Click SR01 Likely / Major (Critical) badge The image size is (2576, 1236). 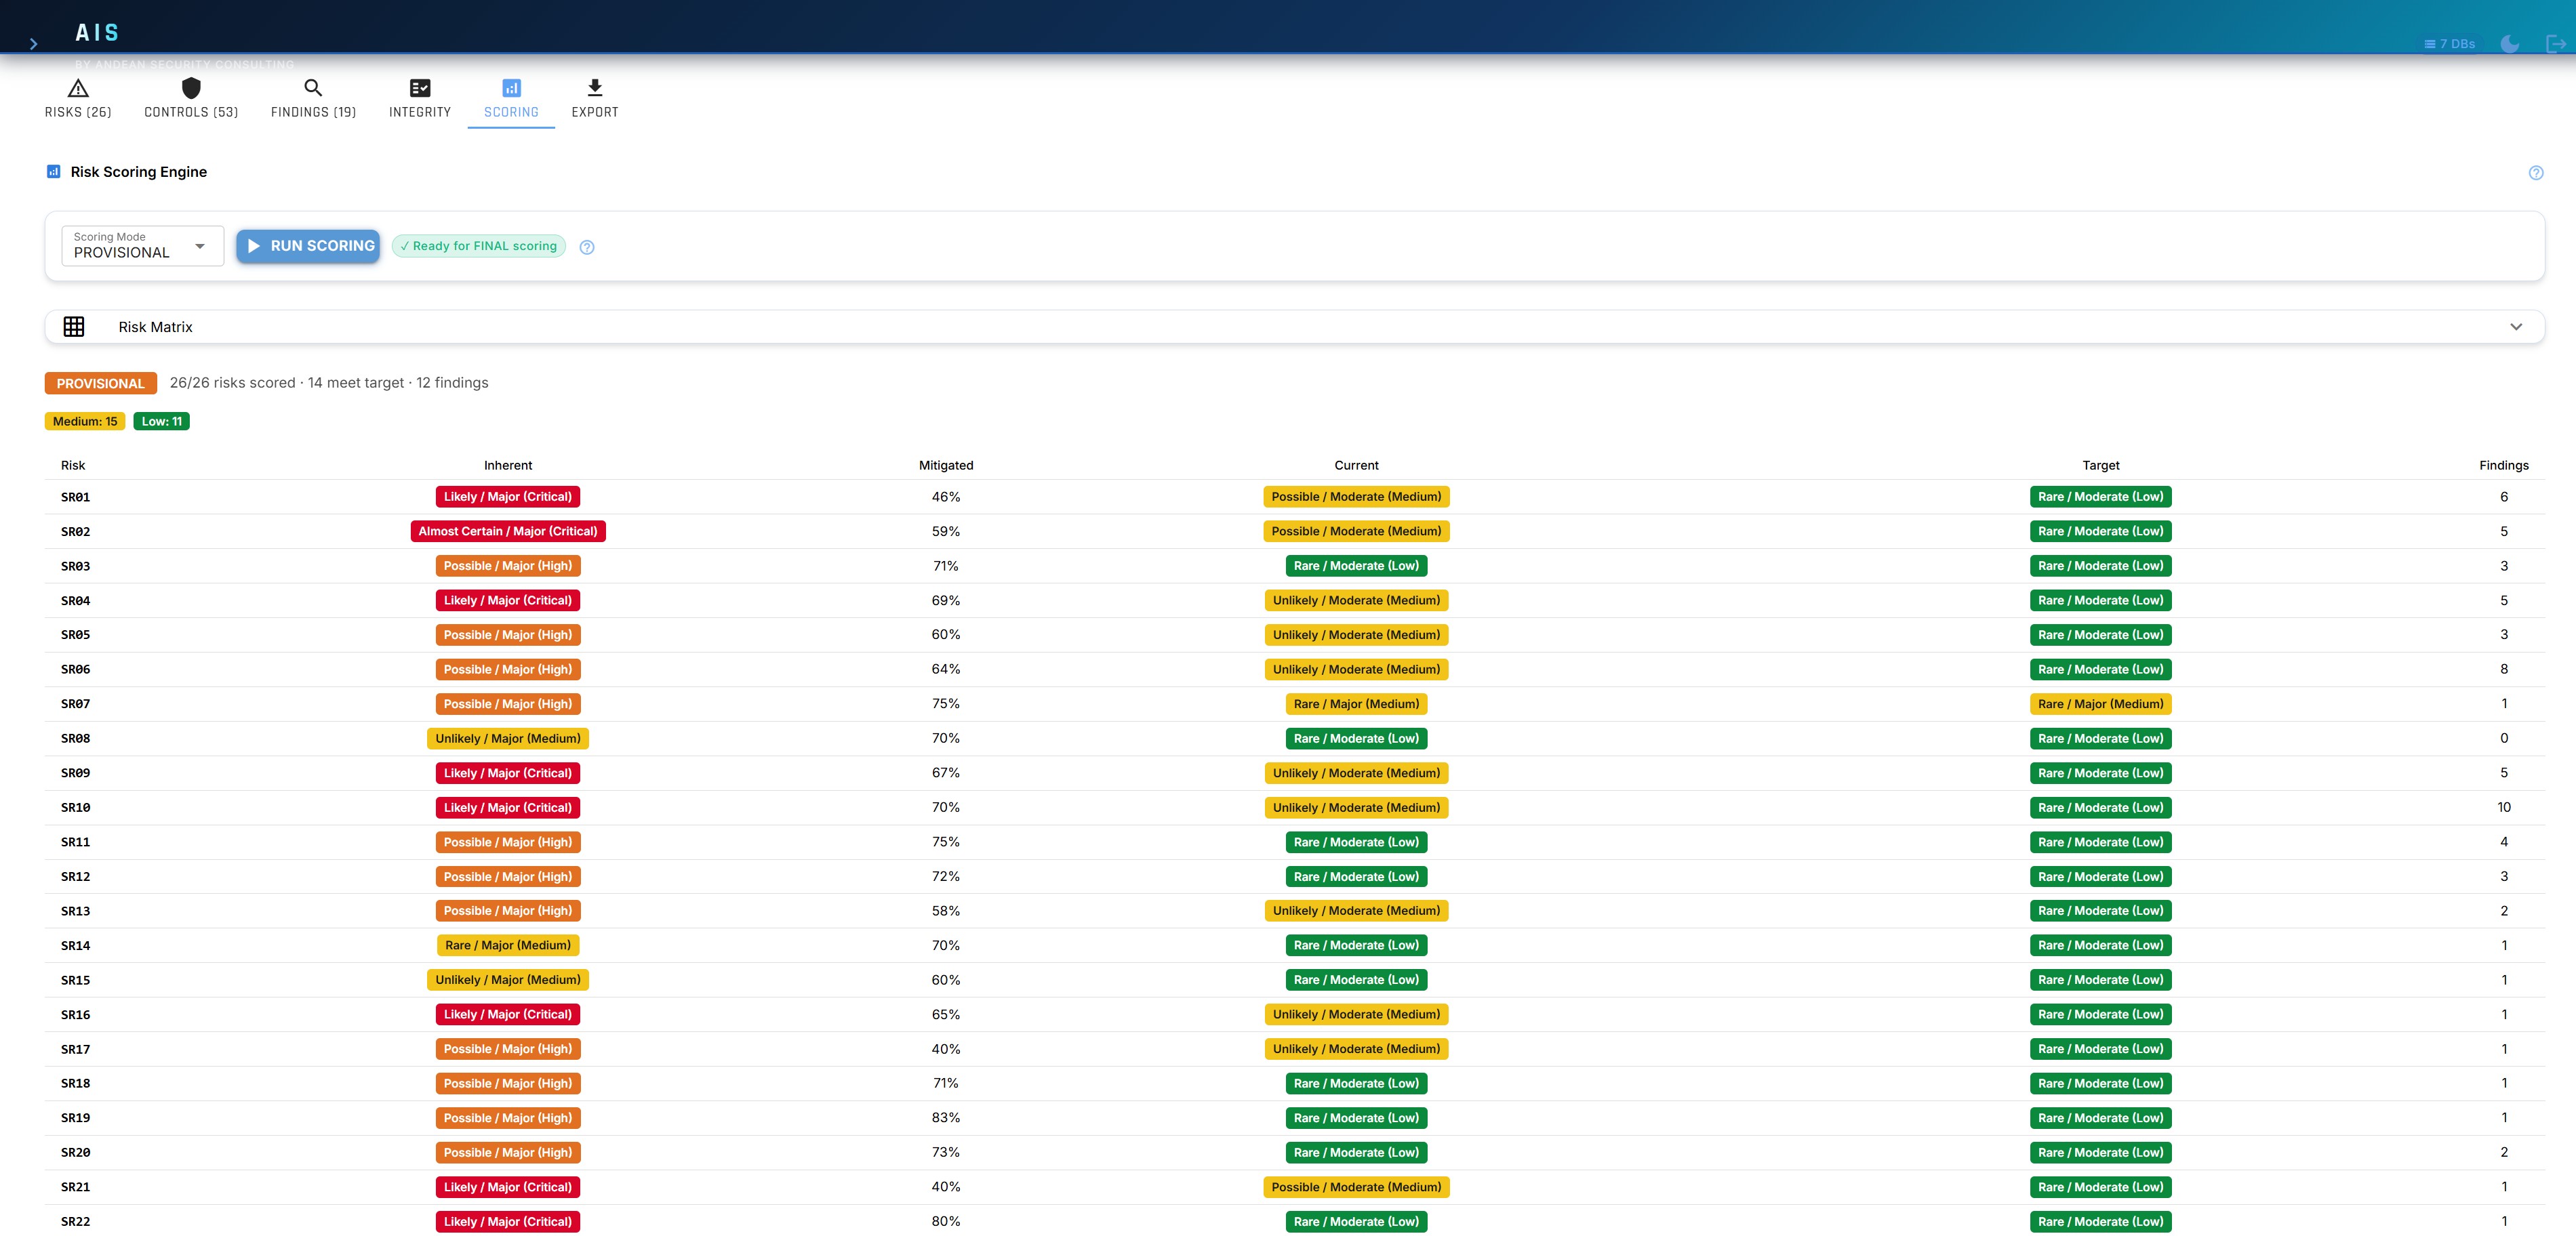coord(508,497)
